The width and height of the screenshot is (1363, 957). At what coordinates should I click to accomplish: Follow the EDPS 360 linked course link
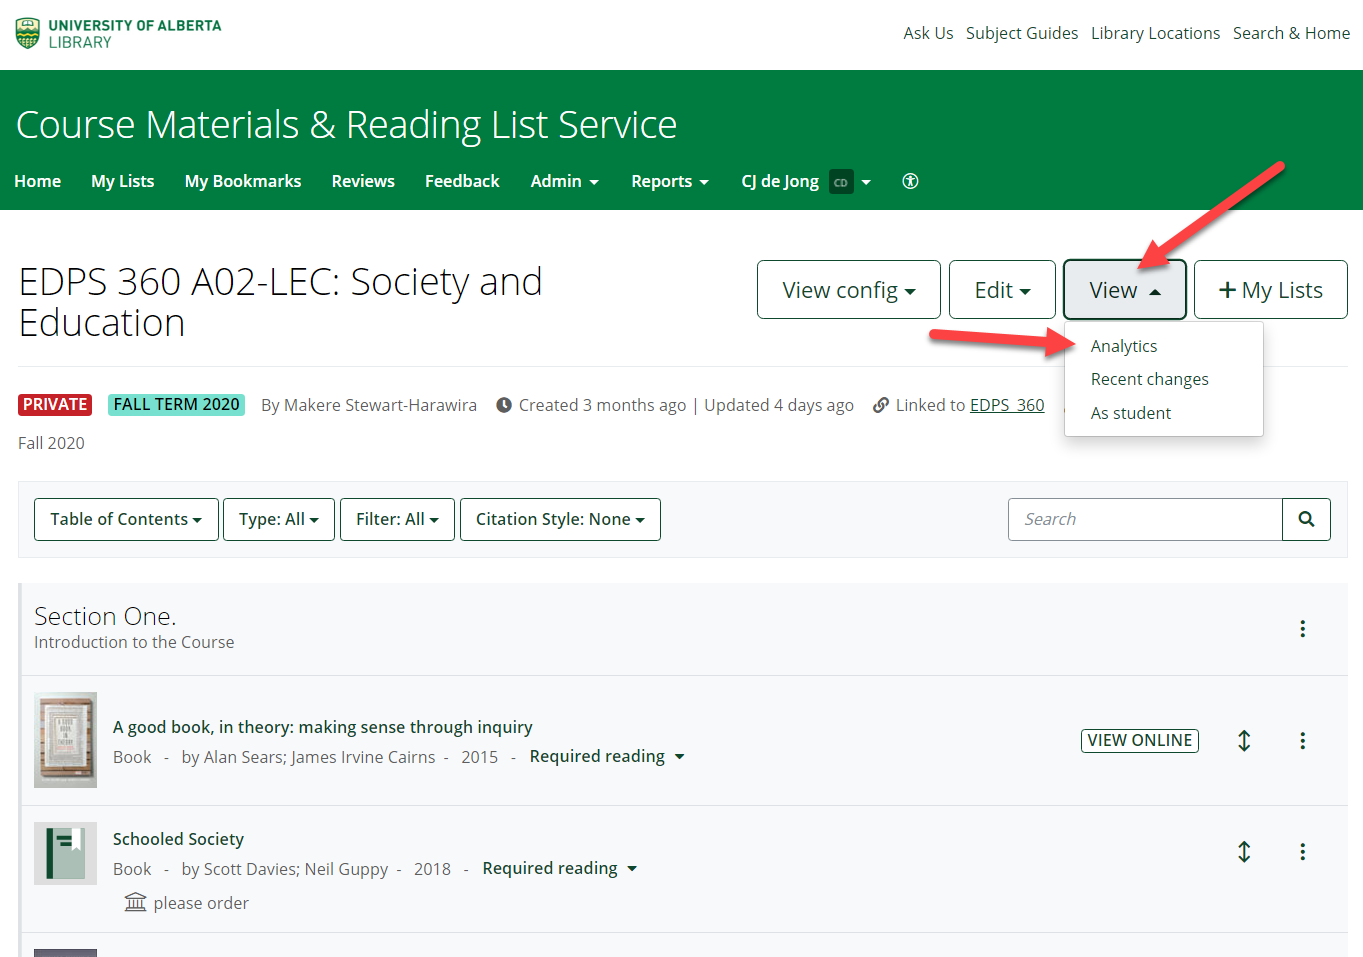[x=1007, y=405]
